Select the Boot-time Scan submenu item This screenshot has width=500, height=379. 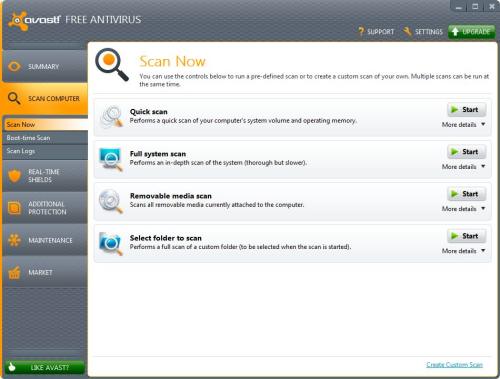(x=46, y=138)
